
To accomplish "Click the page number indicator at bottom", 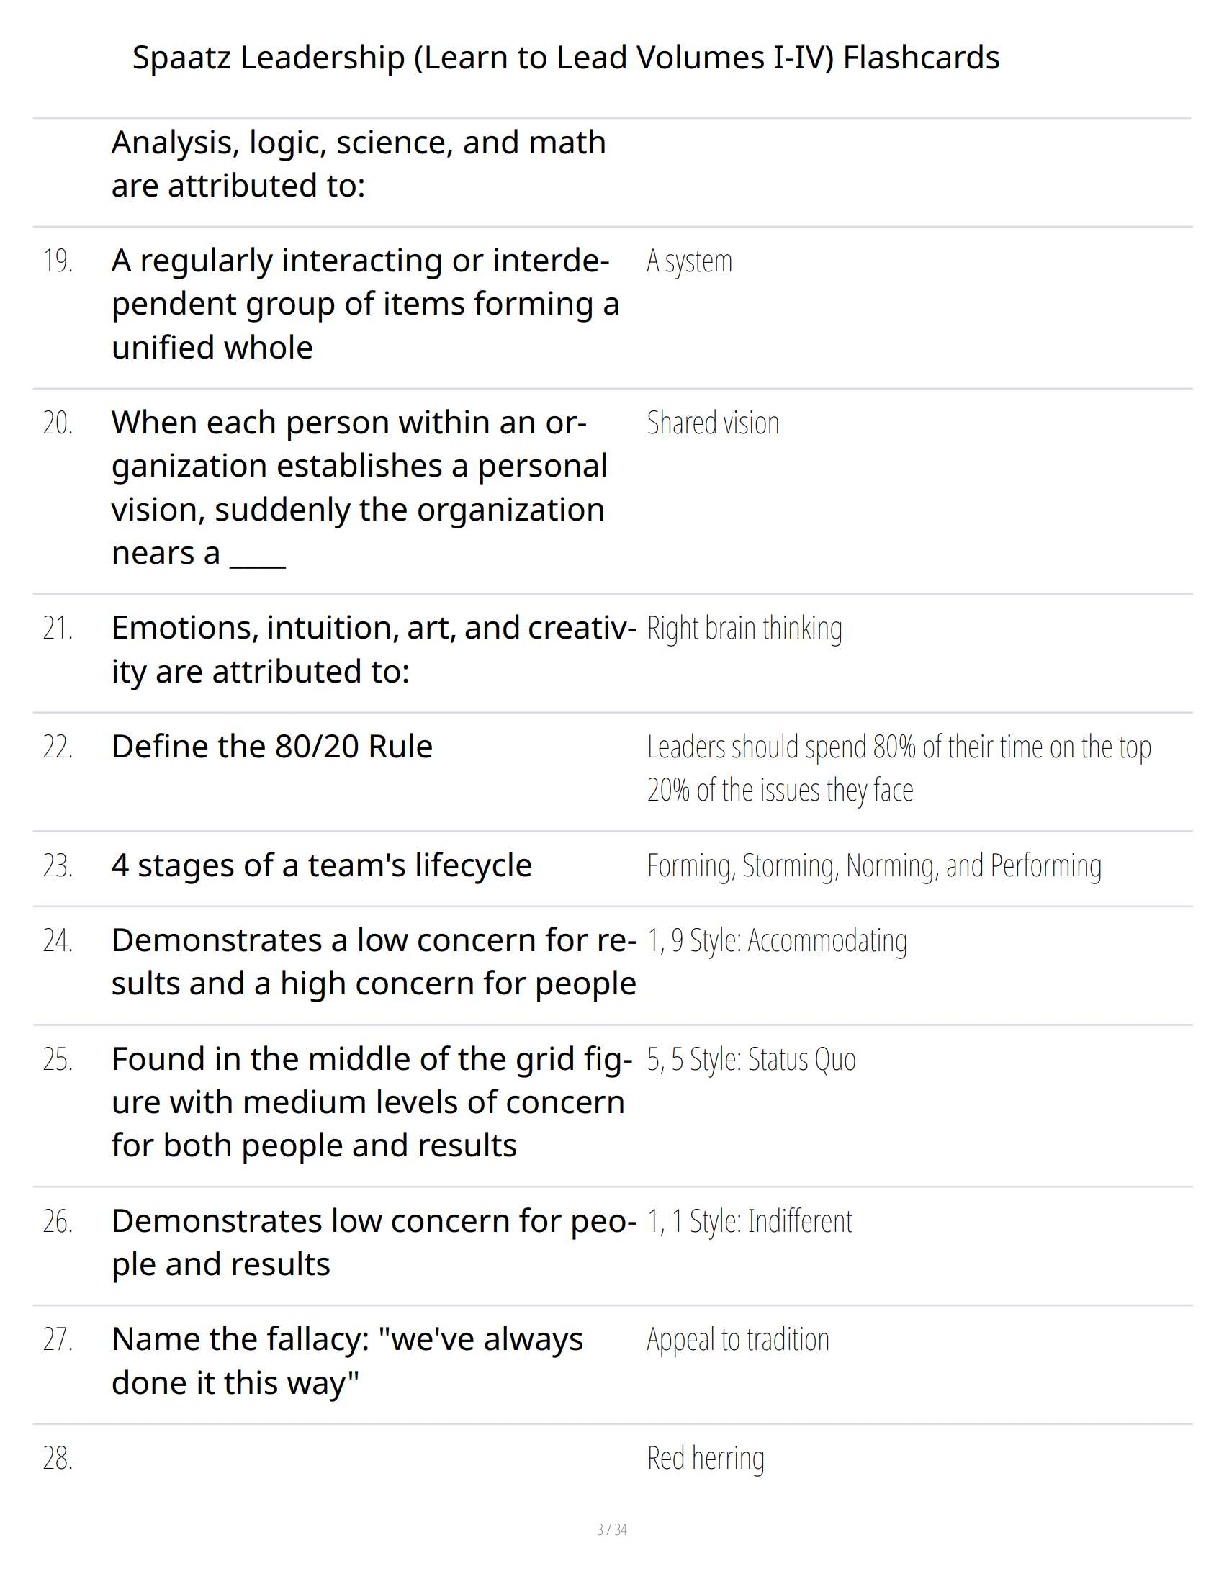I will pos(612,1529).
